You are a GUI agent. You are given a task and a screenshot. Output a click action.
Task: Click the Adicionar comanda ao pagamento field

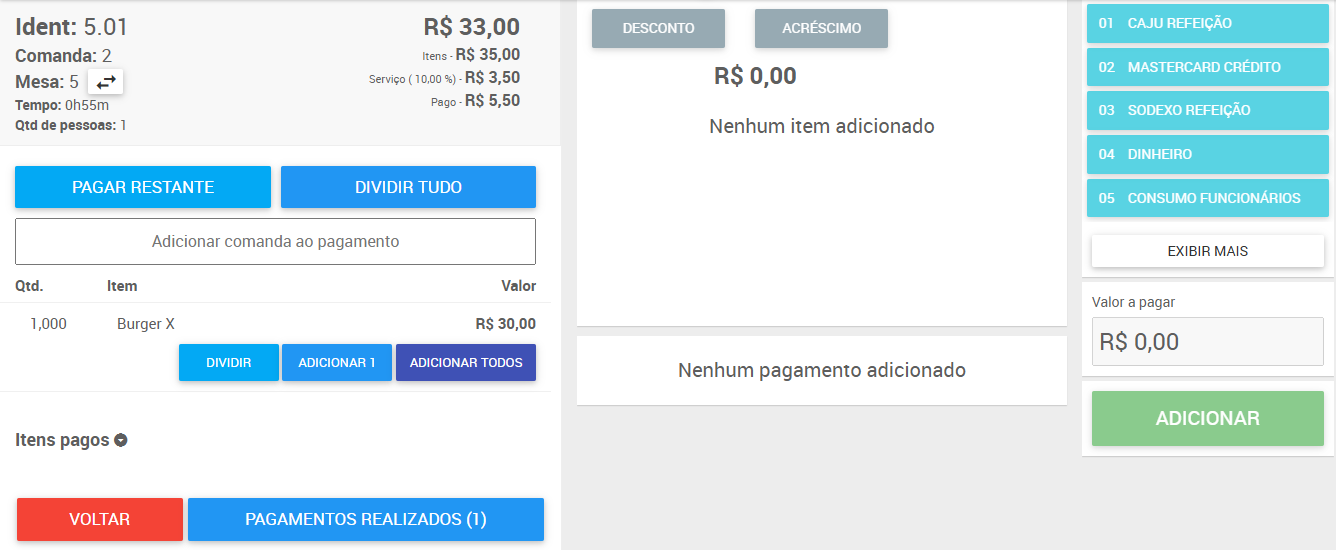click(275, 241)
